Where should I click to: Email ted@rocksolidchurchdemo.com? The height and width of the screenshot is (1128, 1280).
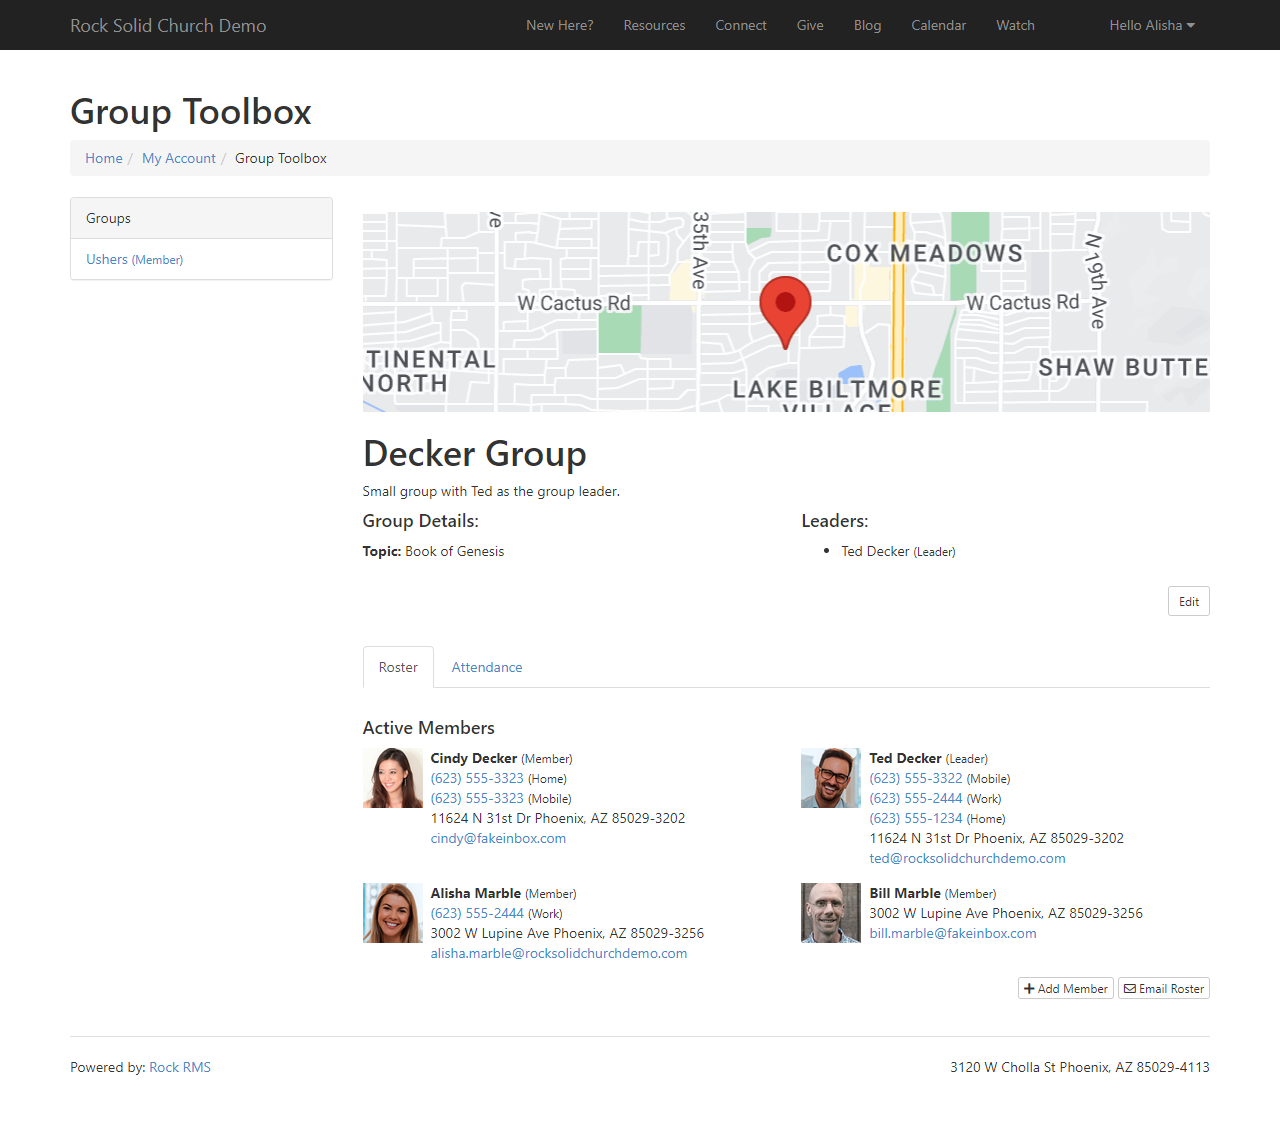coord(967,858)
